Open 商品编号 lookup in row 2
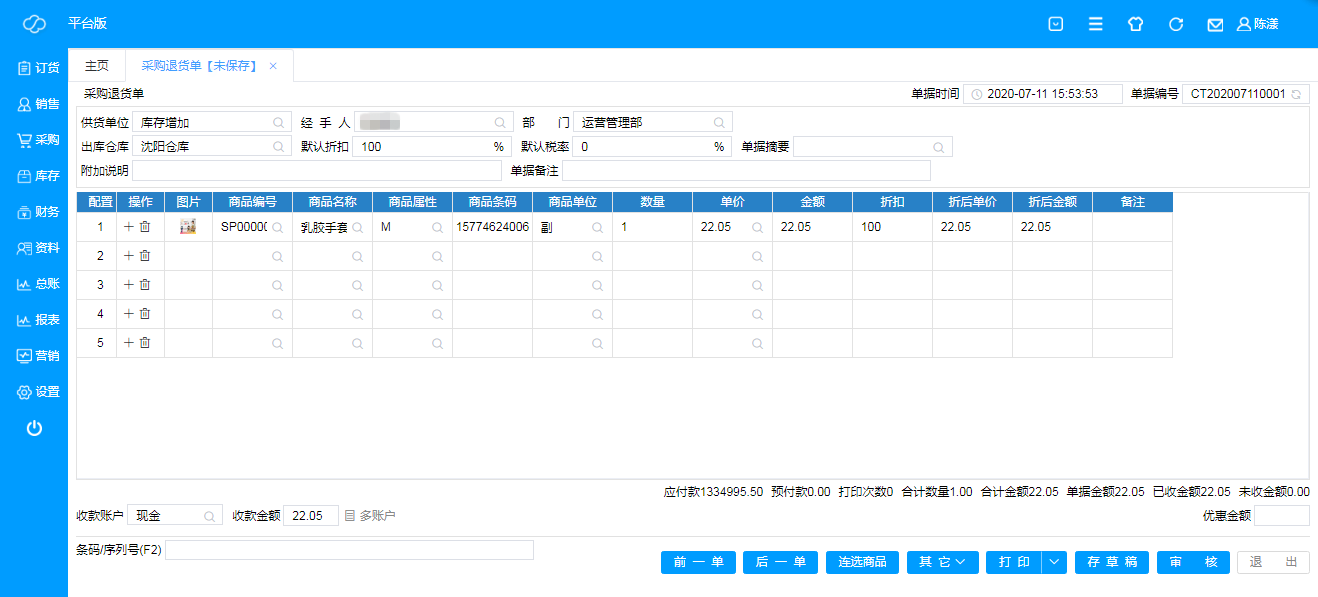1318x597 pixels. click(x=277, y=256)
